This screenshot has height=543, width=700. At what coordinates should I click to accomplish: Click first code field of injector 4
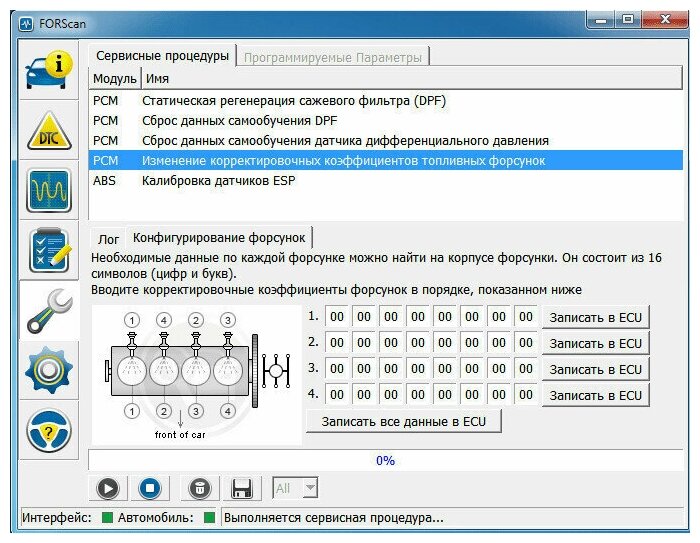pyautogui.click(x=337, y=395)
